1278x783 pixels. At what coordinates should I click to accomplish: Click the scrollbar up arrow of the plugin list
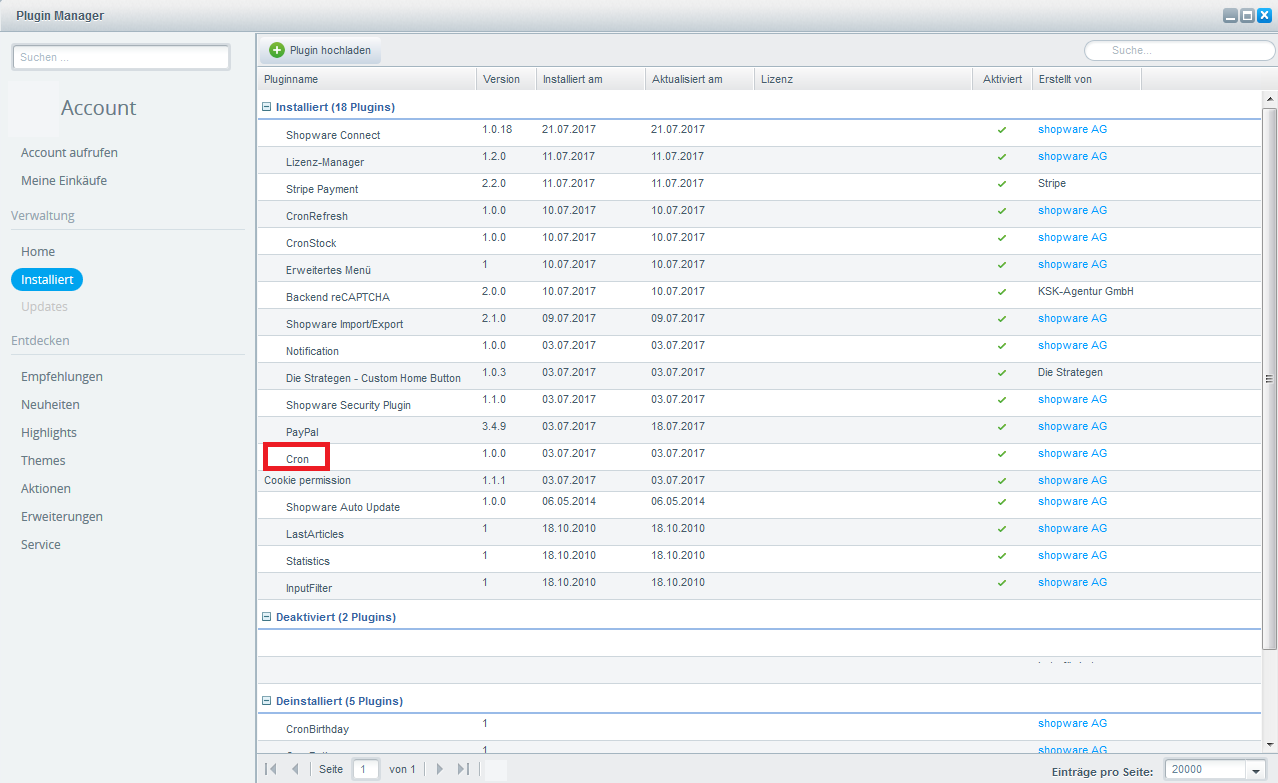click(1269, 100)
